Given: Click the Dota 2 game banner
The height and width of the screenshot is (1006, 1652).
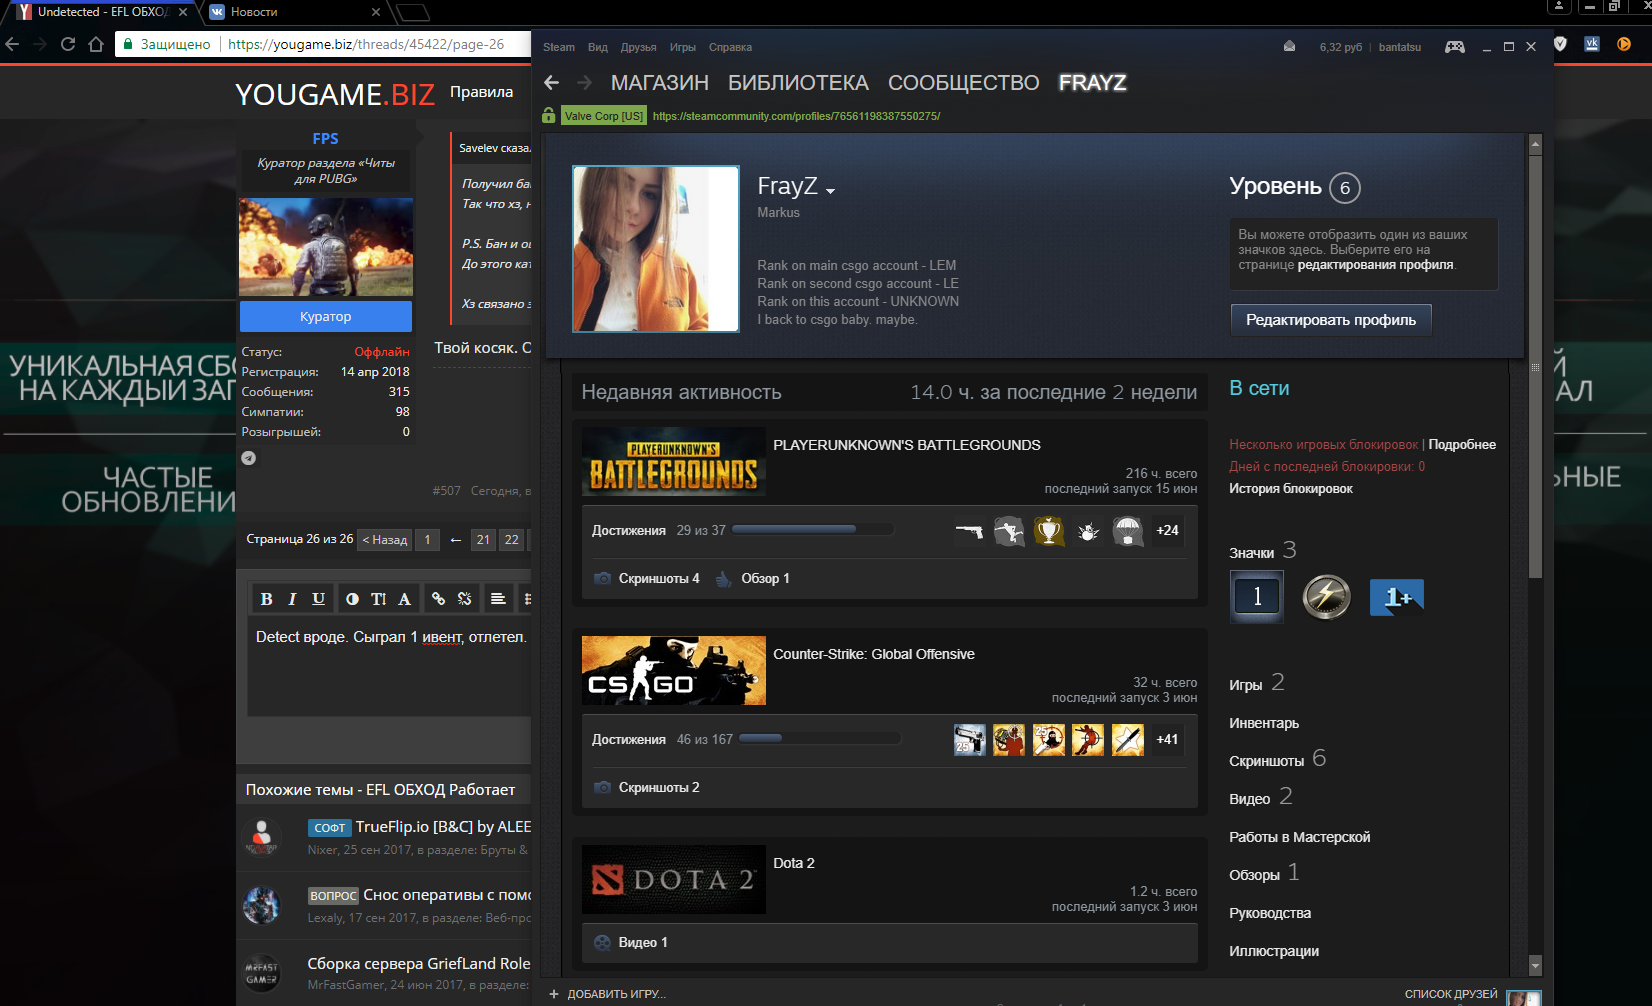Looking at the screenshot, I should [674, 880].
